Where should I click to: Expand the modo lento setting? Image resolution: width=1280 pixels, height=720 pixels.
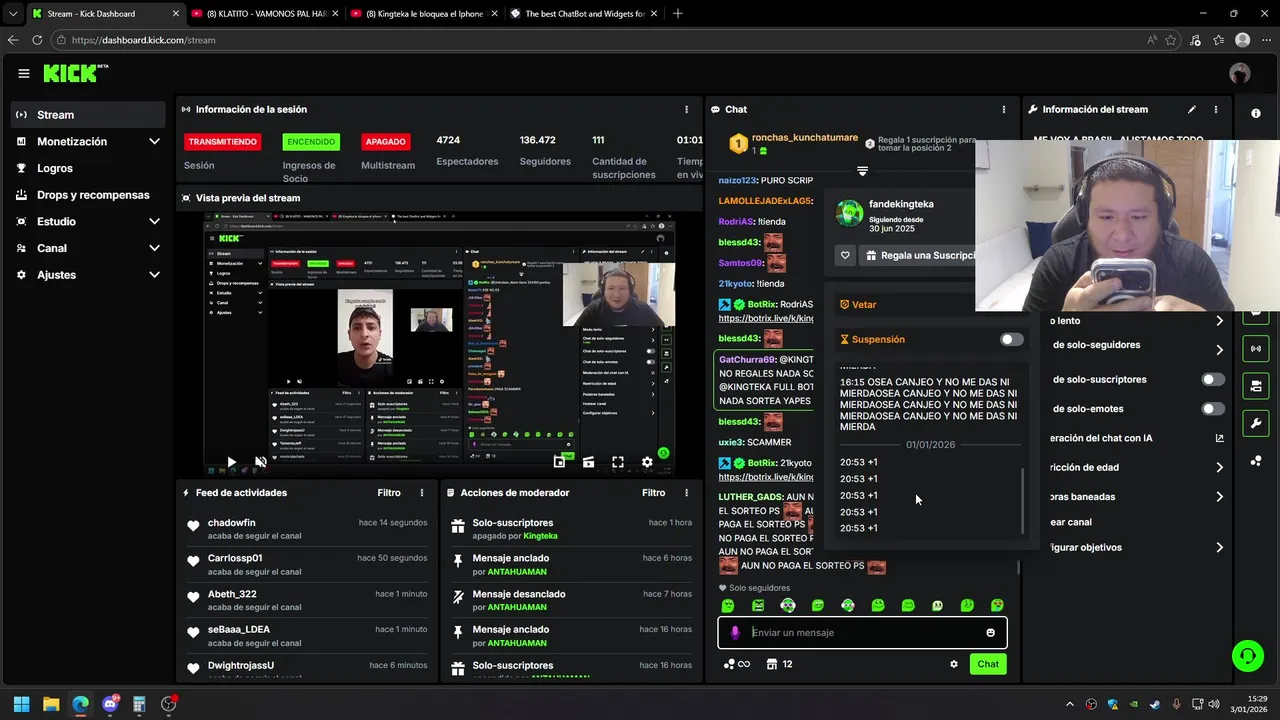(x=1219, y=321)
